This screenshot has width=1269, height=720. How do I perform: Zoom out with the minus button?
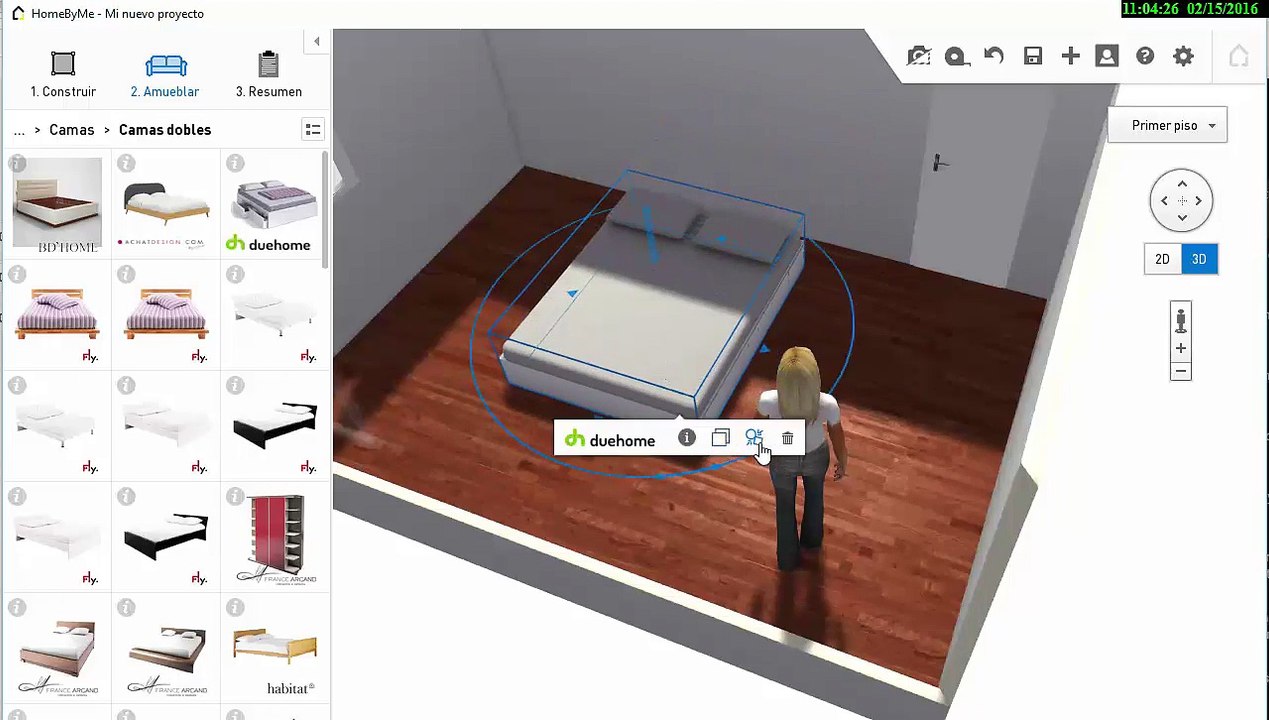[x=1181, y=371]
